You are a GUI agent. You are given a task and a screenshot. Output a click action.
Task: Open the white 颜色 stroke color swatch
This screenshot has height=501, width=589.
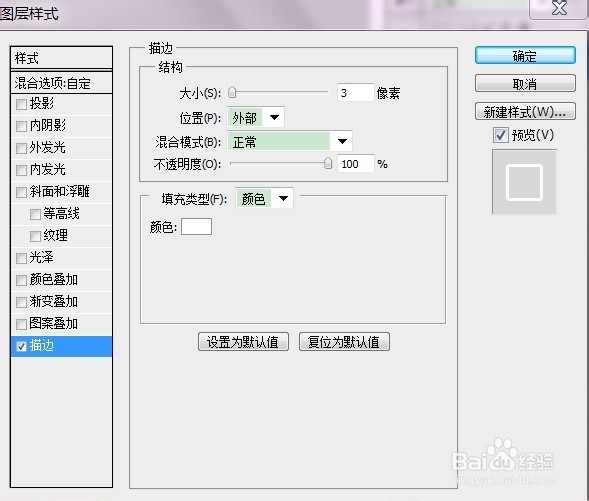pos(196,226)
